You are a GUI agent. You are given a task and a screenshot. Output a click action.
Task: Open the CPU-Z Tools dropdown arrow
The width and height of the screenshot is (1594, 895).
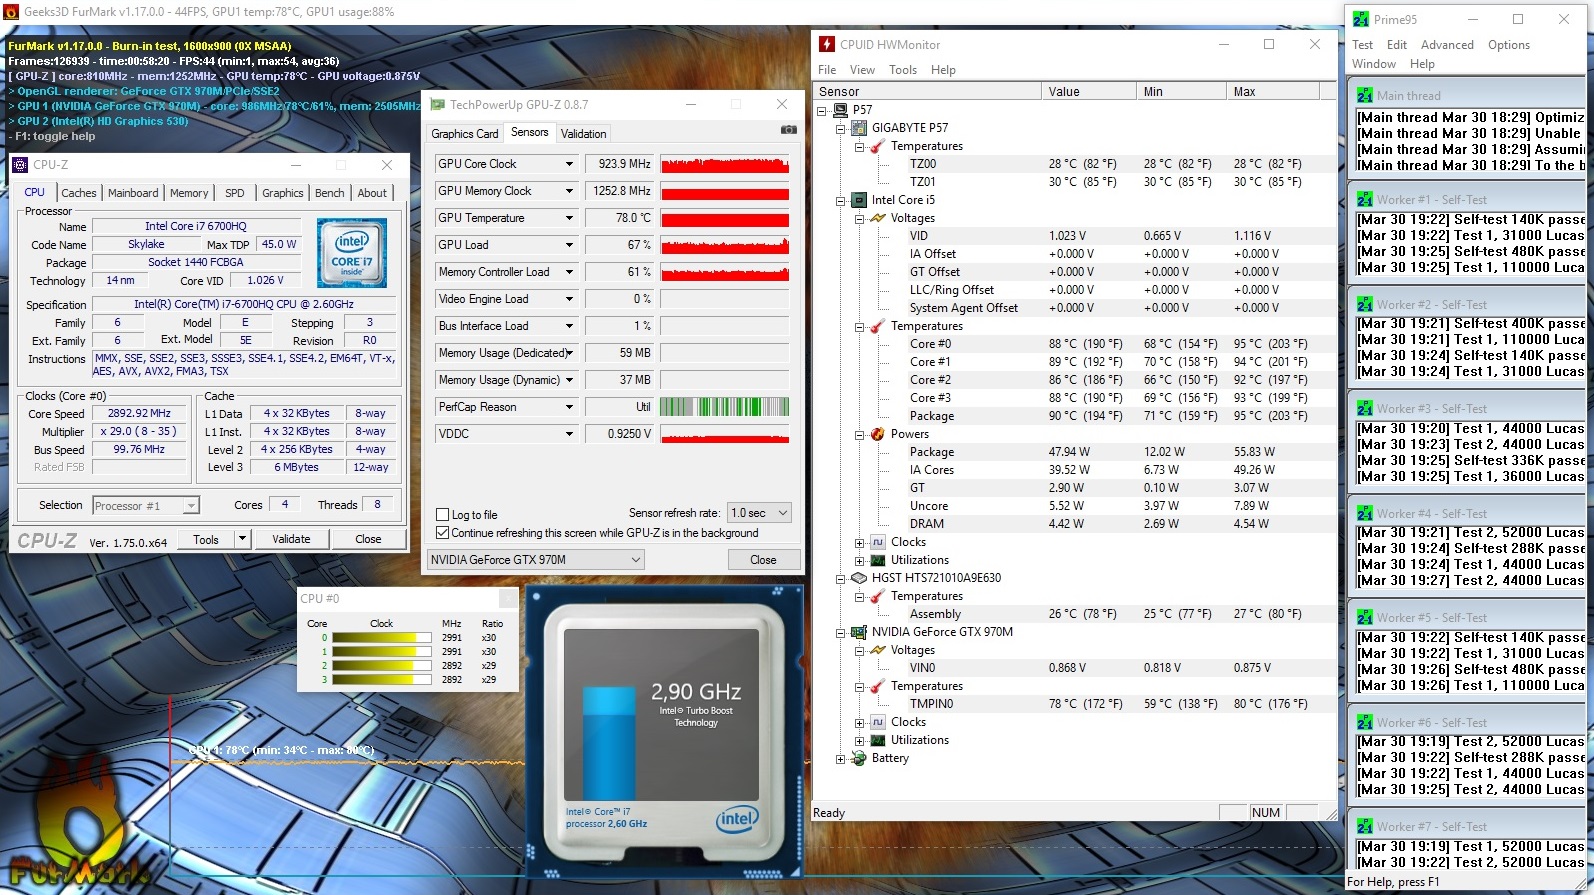coord(242,539)
